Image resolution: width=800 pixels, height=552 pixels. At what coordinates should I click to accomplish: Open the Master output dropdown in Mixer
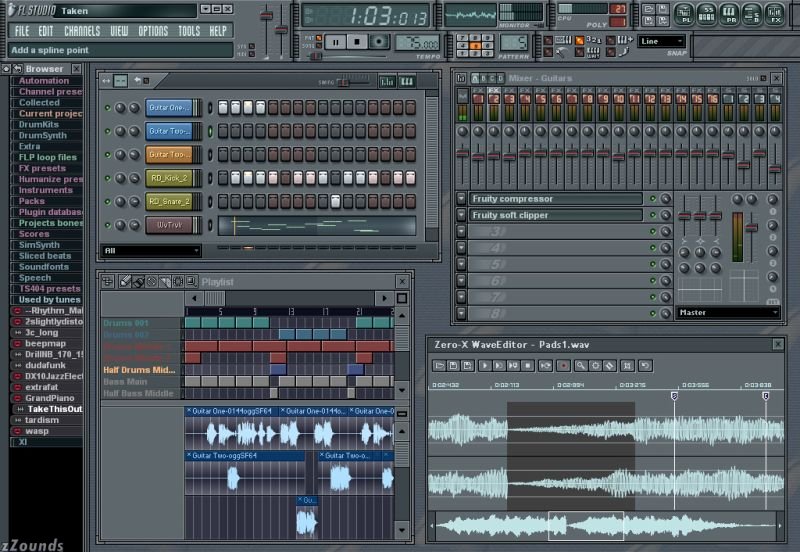click(728, 312)
